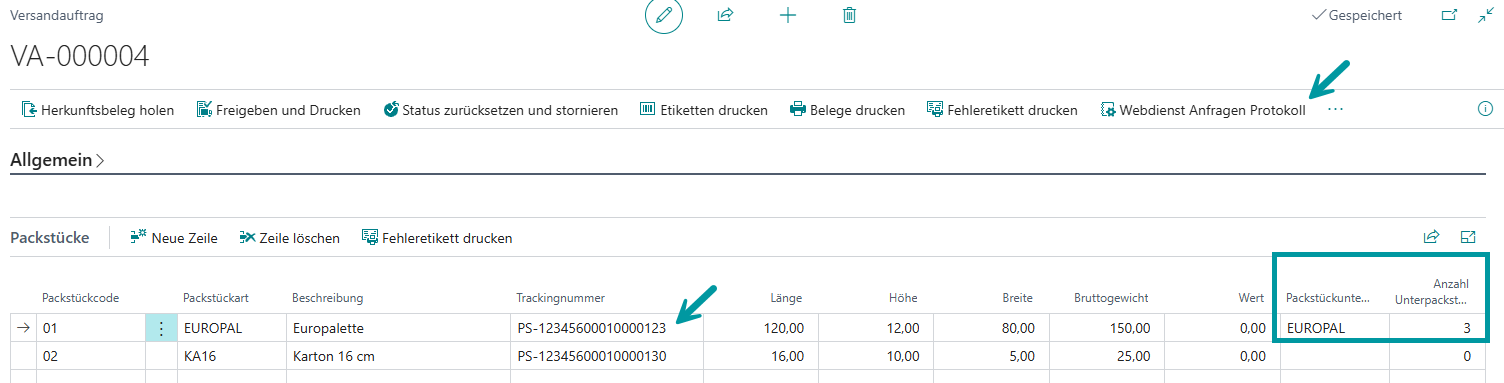Viewport: 1504px width, 383px height.
Task: Show more actions via ellipsis
Action: [x=1335, y=110]
